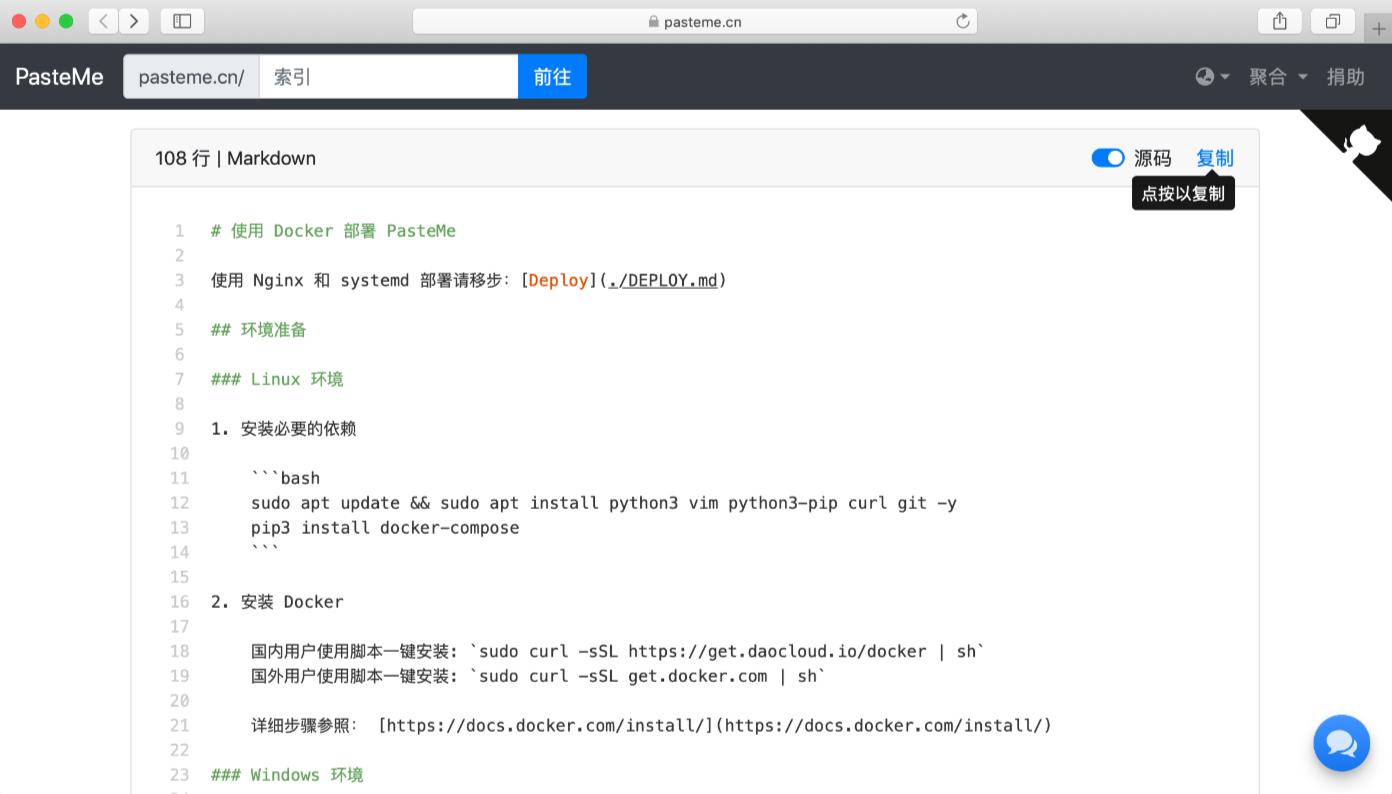Expand the 聚合 dropdown menu
The height and width of the screenshot is (794, 1392).
(x=1278, y=77)
